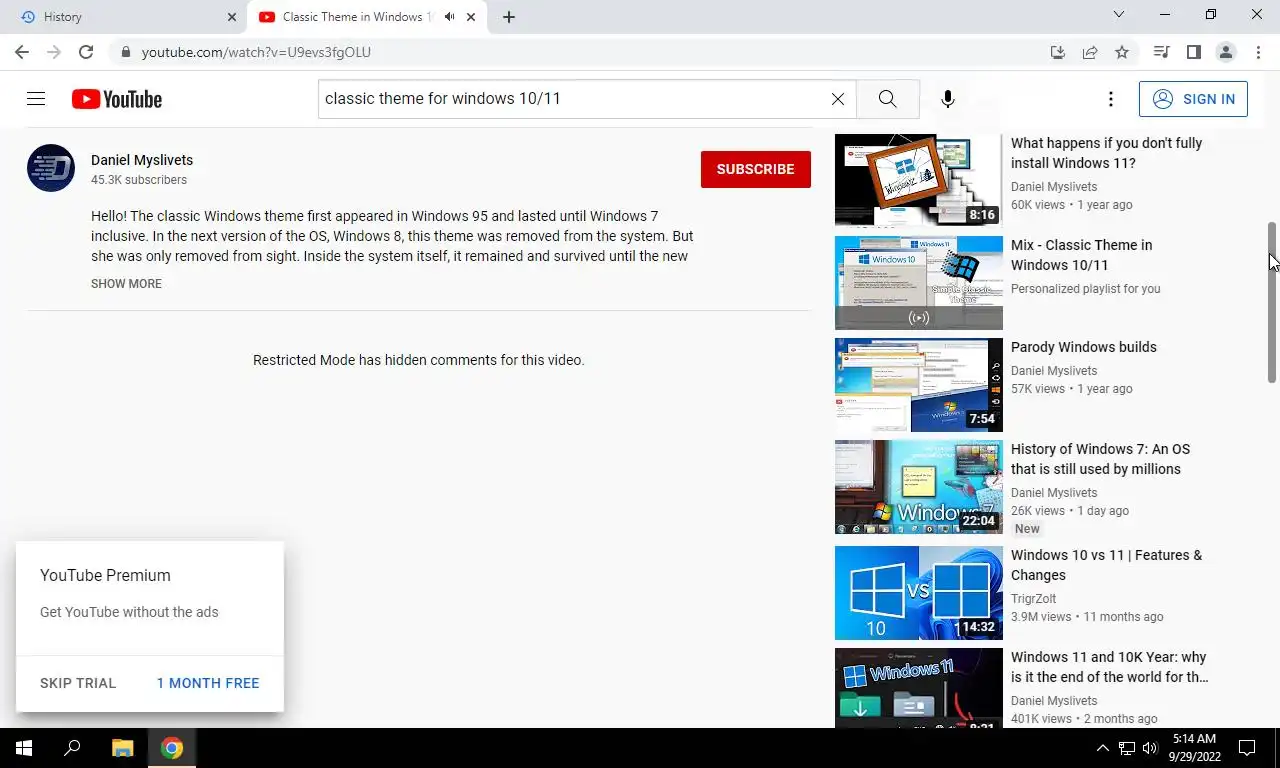Click SKIP TRIAL in Premium popup
This screenshot has width=1280, height=768.
78,683
